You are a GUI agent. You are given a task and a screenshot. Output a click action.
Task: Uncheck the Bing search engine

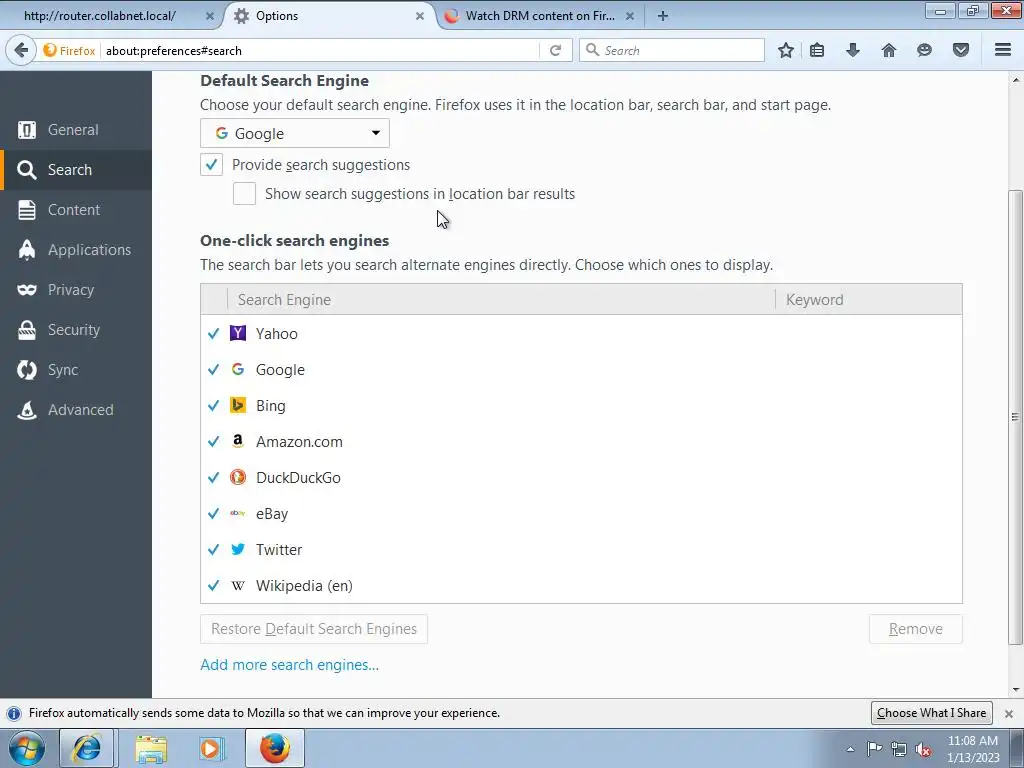pos(213,406)
